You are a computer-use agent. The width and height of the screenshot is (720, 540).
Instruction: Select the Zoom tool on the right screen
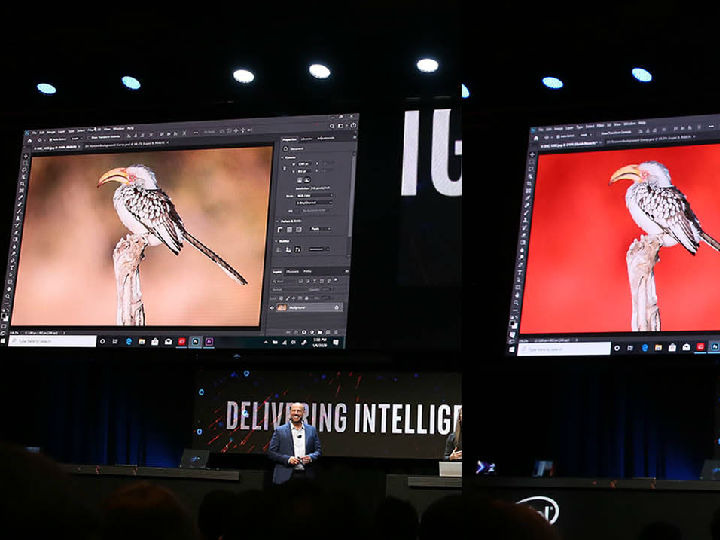click(x=516, y=303)
